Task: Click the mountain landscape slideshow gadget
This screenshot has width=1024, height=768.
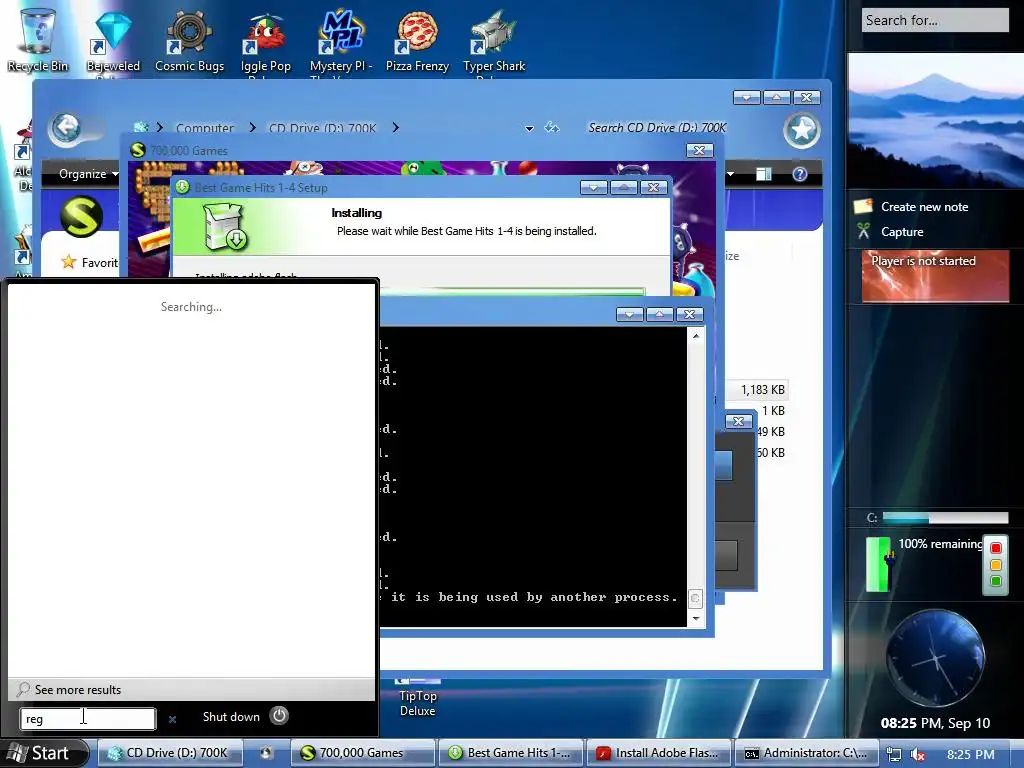Action: [x=935, y=121]
